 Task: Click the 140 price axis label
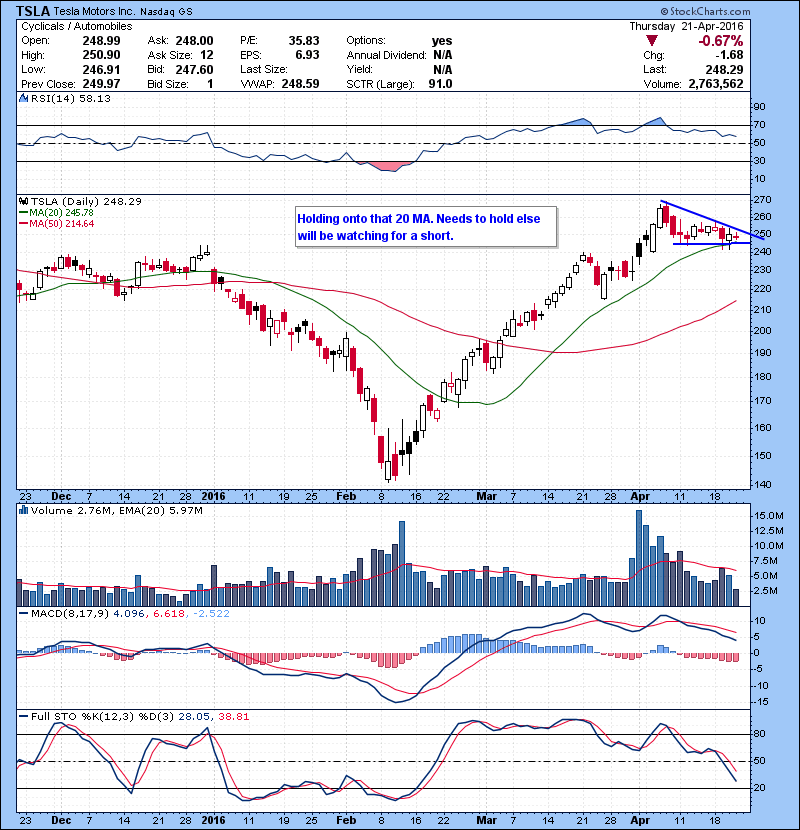coord(762,484)
